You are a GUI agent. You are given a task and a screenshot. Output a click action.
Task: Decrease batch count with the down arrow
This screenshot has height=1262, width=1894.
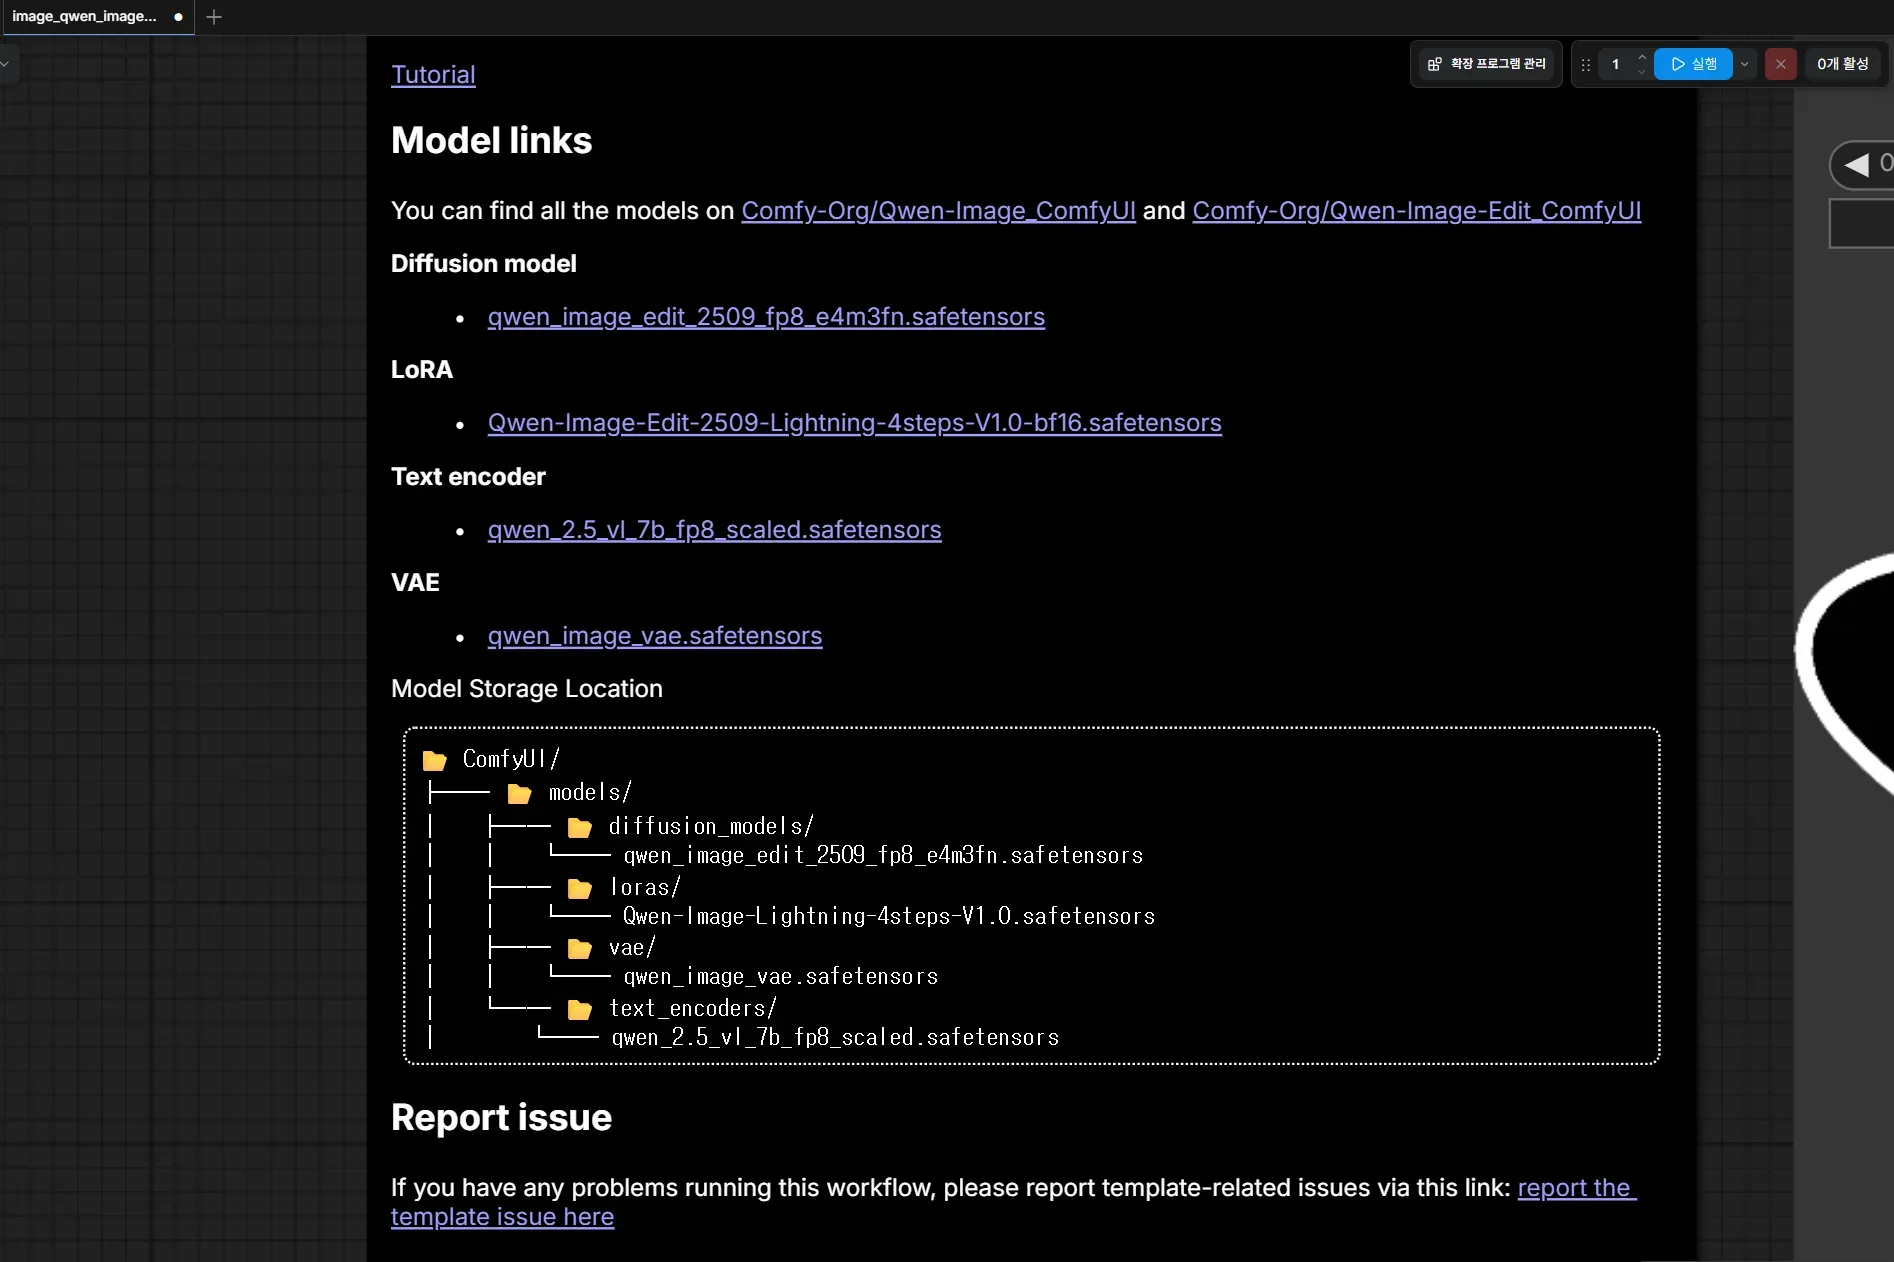click(1642, 72)
